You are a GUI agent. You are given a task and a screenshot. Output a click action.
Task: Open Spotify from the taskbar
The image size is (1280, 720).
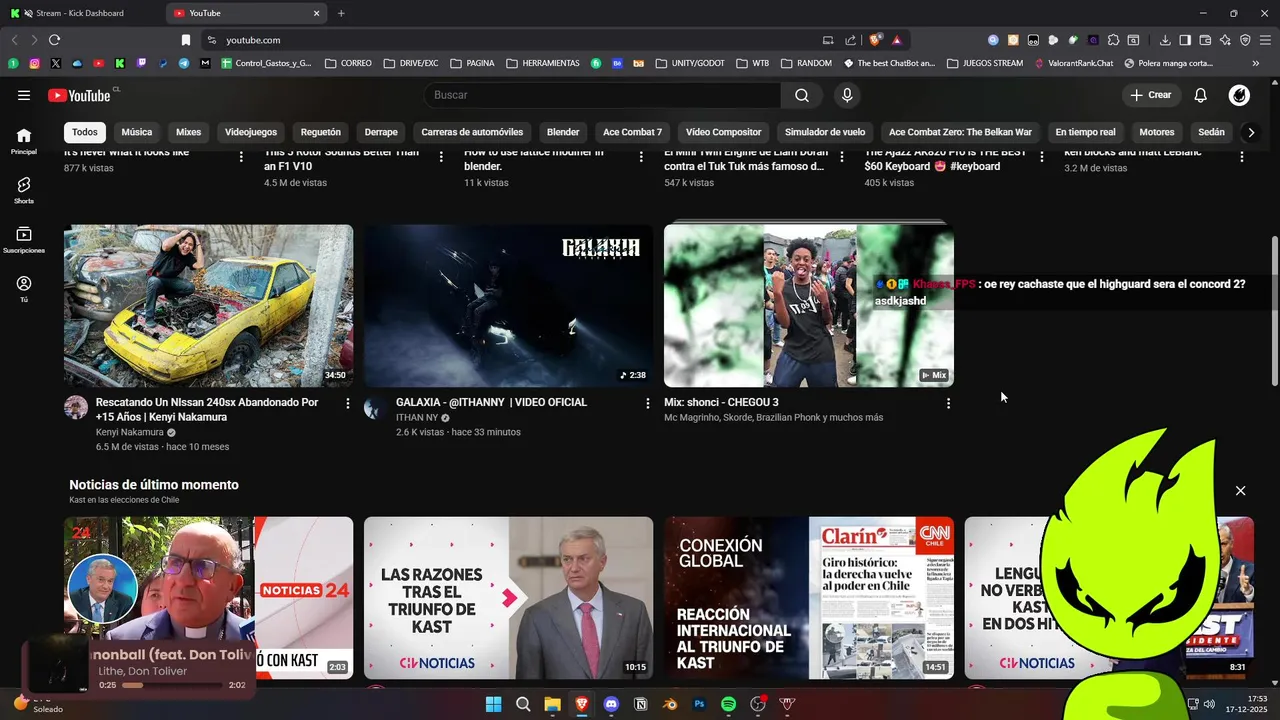[728, 704]
